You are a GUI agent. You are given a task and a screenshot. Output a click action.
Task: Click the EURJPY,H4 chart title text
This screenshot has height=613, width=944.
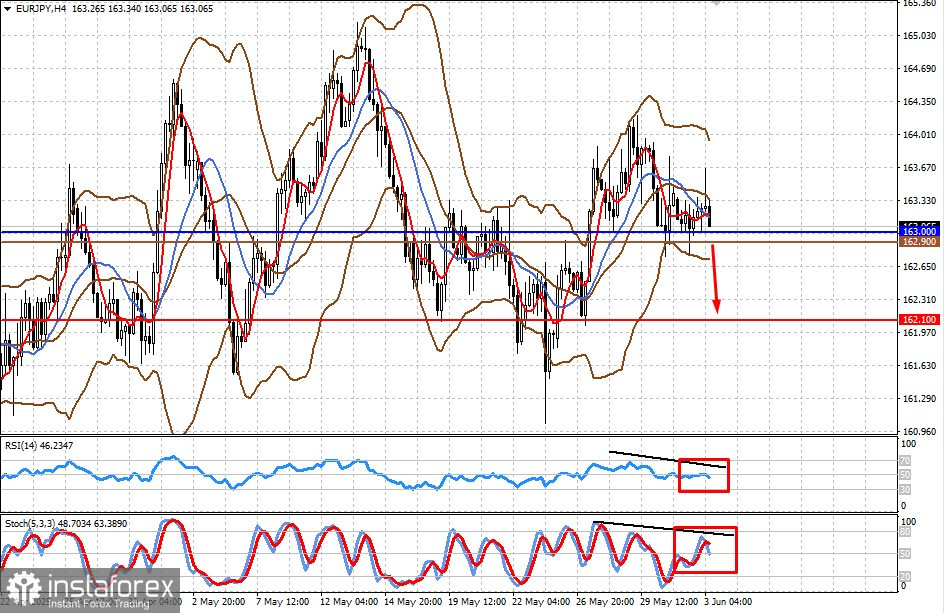click(x=40, y=9)
